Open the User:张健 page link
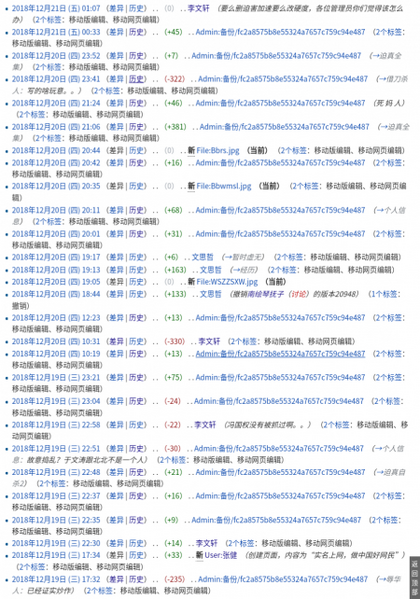 (221, 555)
